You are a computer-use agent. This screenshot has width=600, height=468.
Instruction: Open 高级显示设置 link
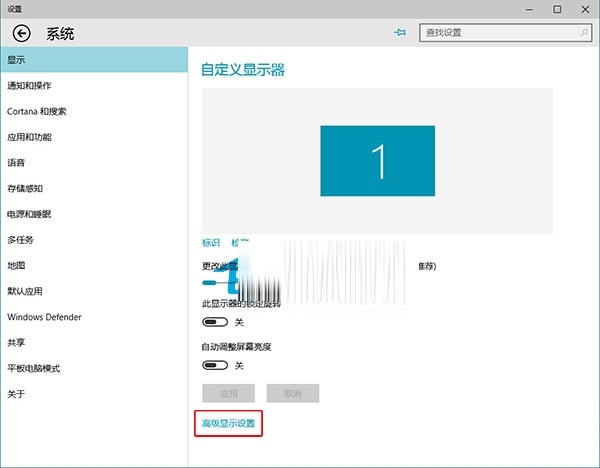point(228,423)
